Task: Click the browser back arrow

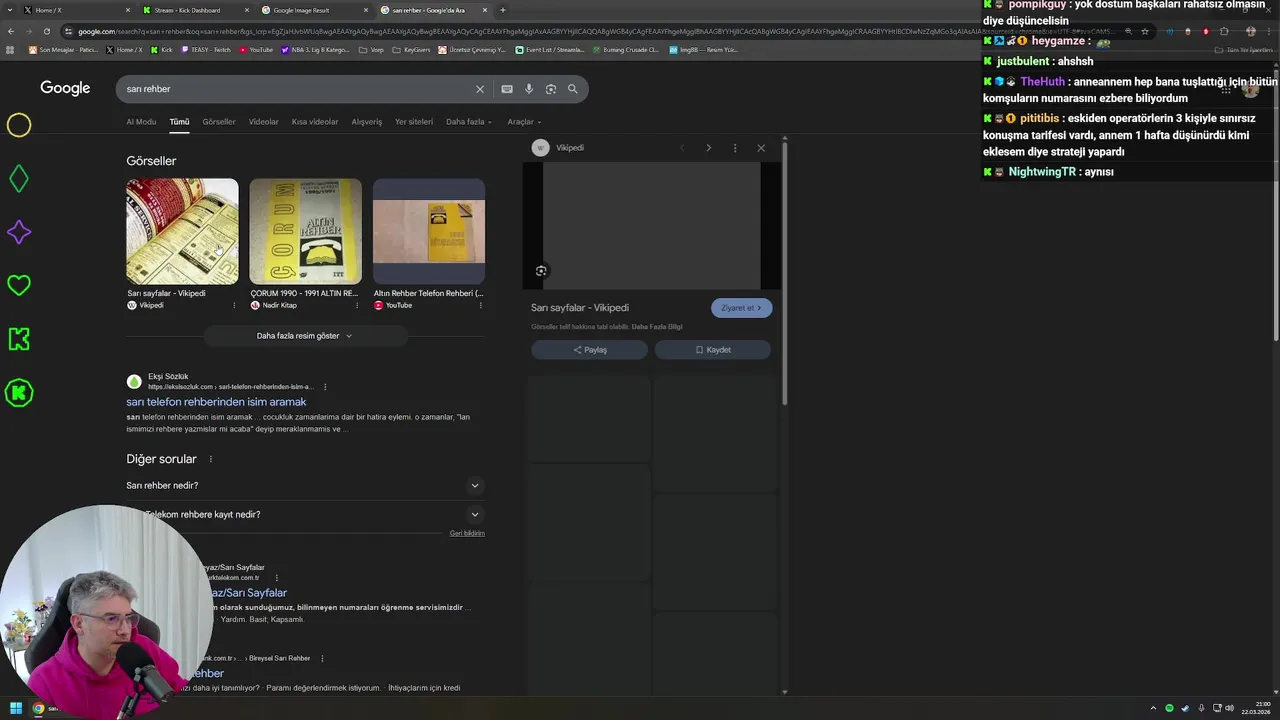Action: 11,31
